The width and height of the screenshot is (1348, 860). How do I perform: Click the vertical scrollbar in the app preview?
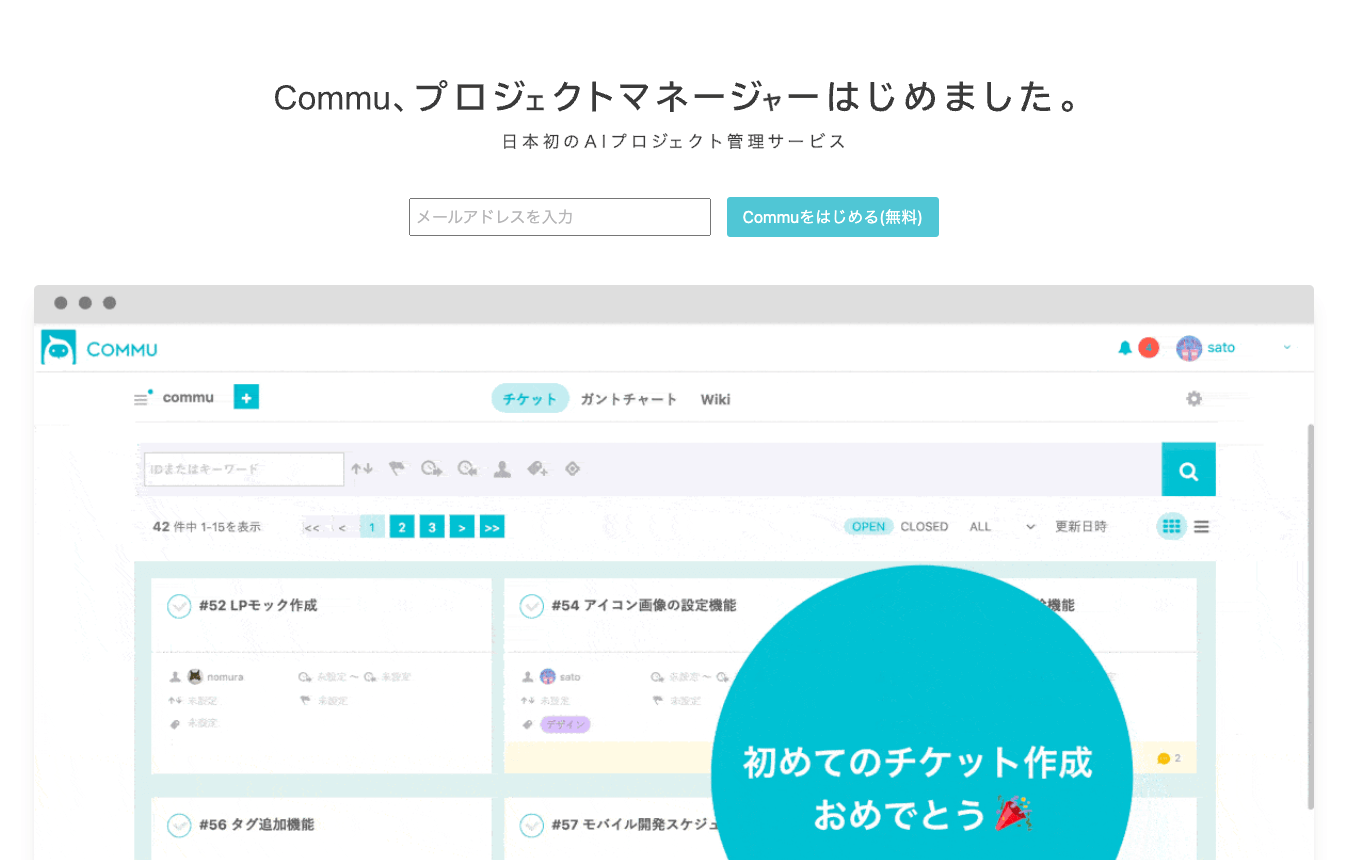coord(1310,616)
